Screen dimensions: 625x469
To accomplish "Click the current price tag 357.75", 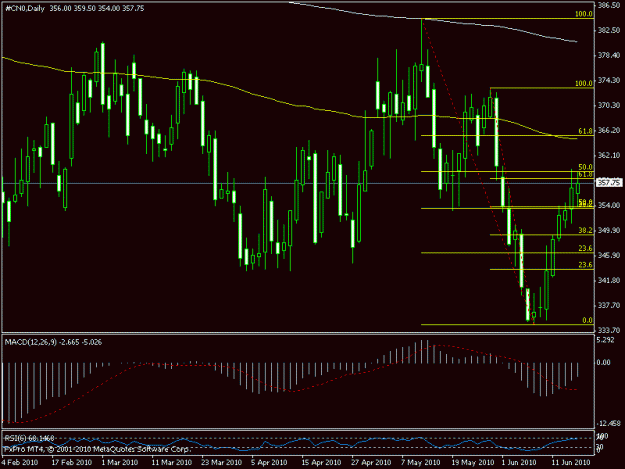I will (609, 182).
